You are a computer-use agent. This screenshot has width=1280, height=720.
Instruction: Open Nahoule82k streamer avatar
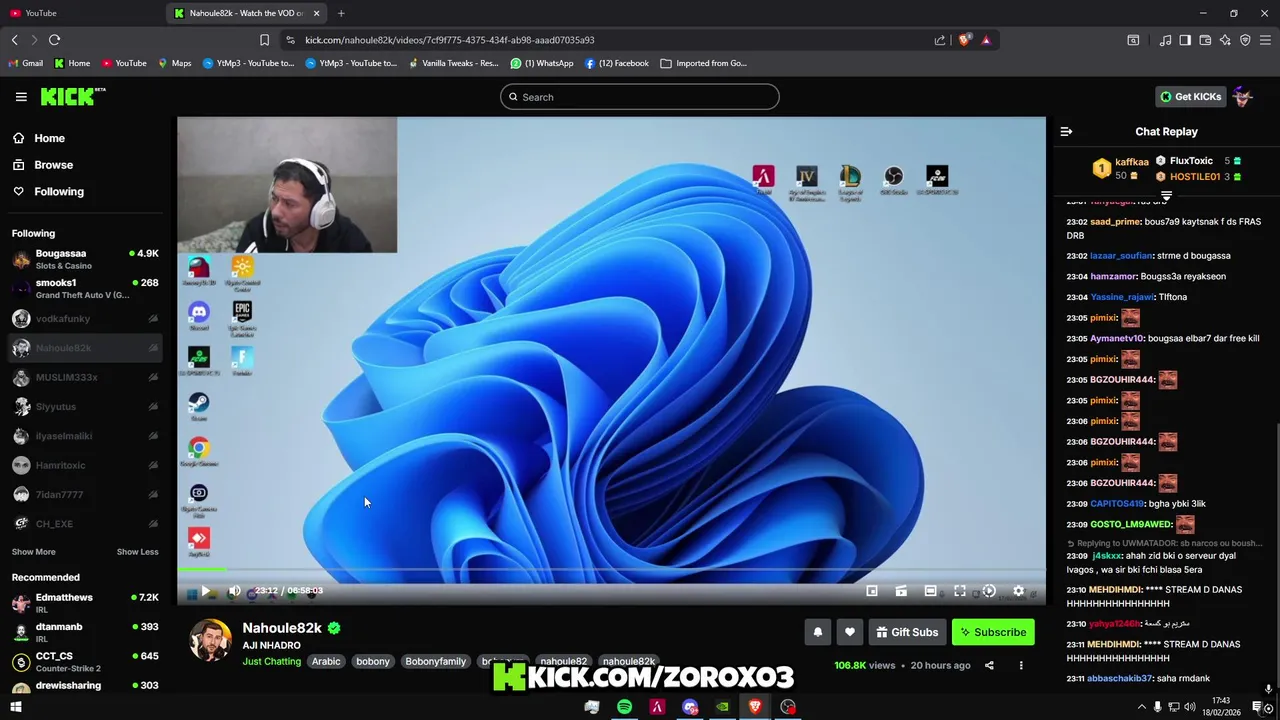tap(211, 640)
